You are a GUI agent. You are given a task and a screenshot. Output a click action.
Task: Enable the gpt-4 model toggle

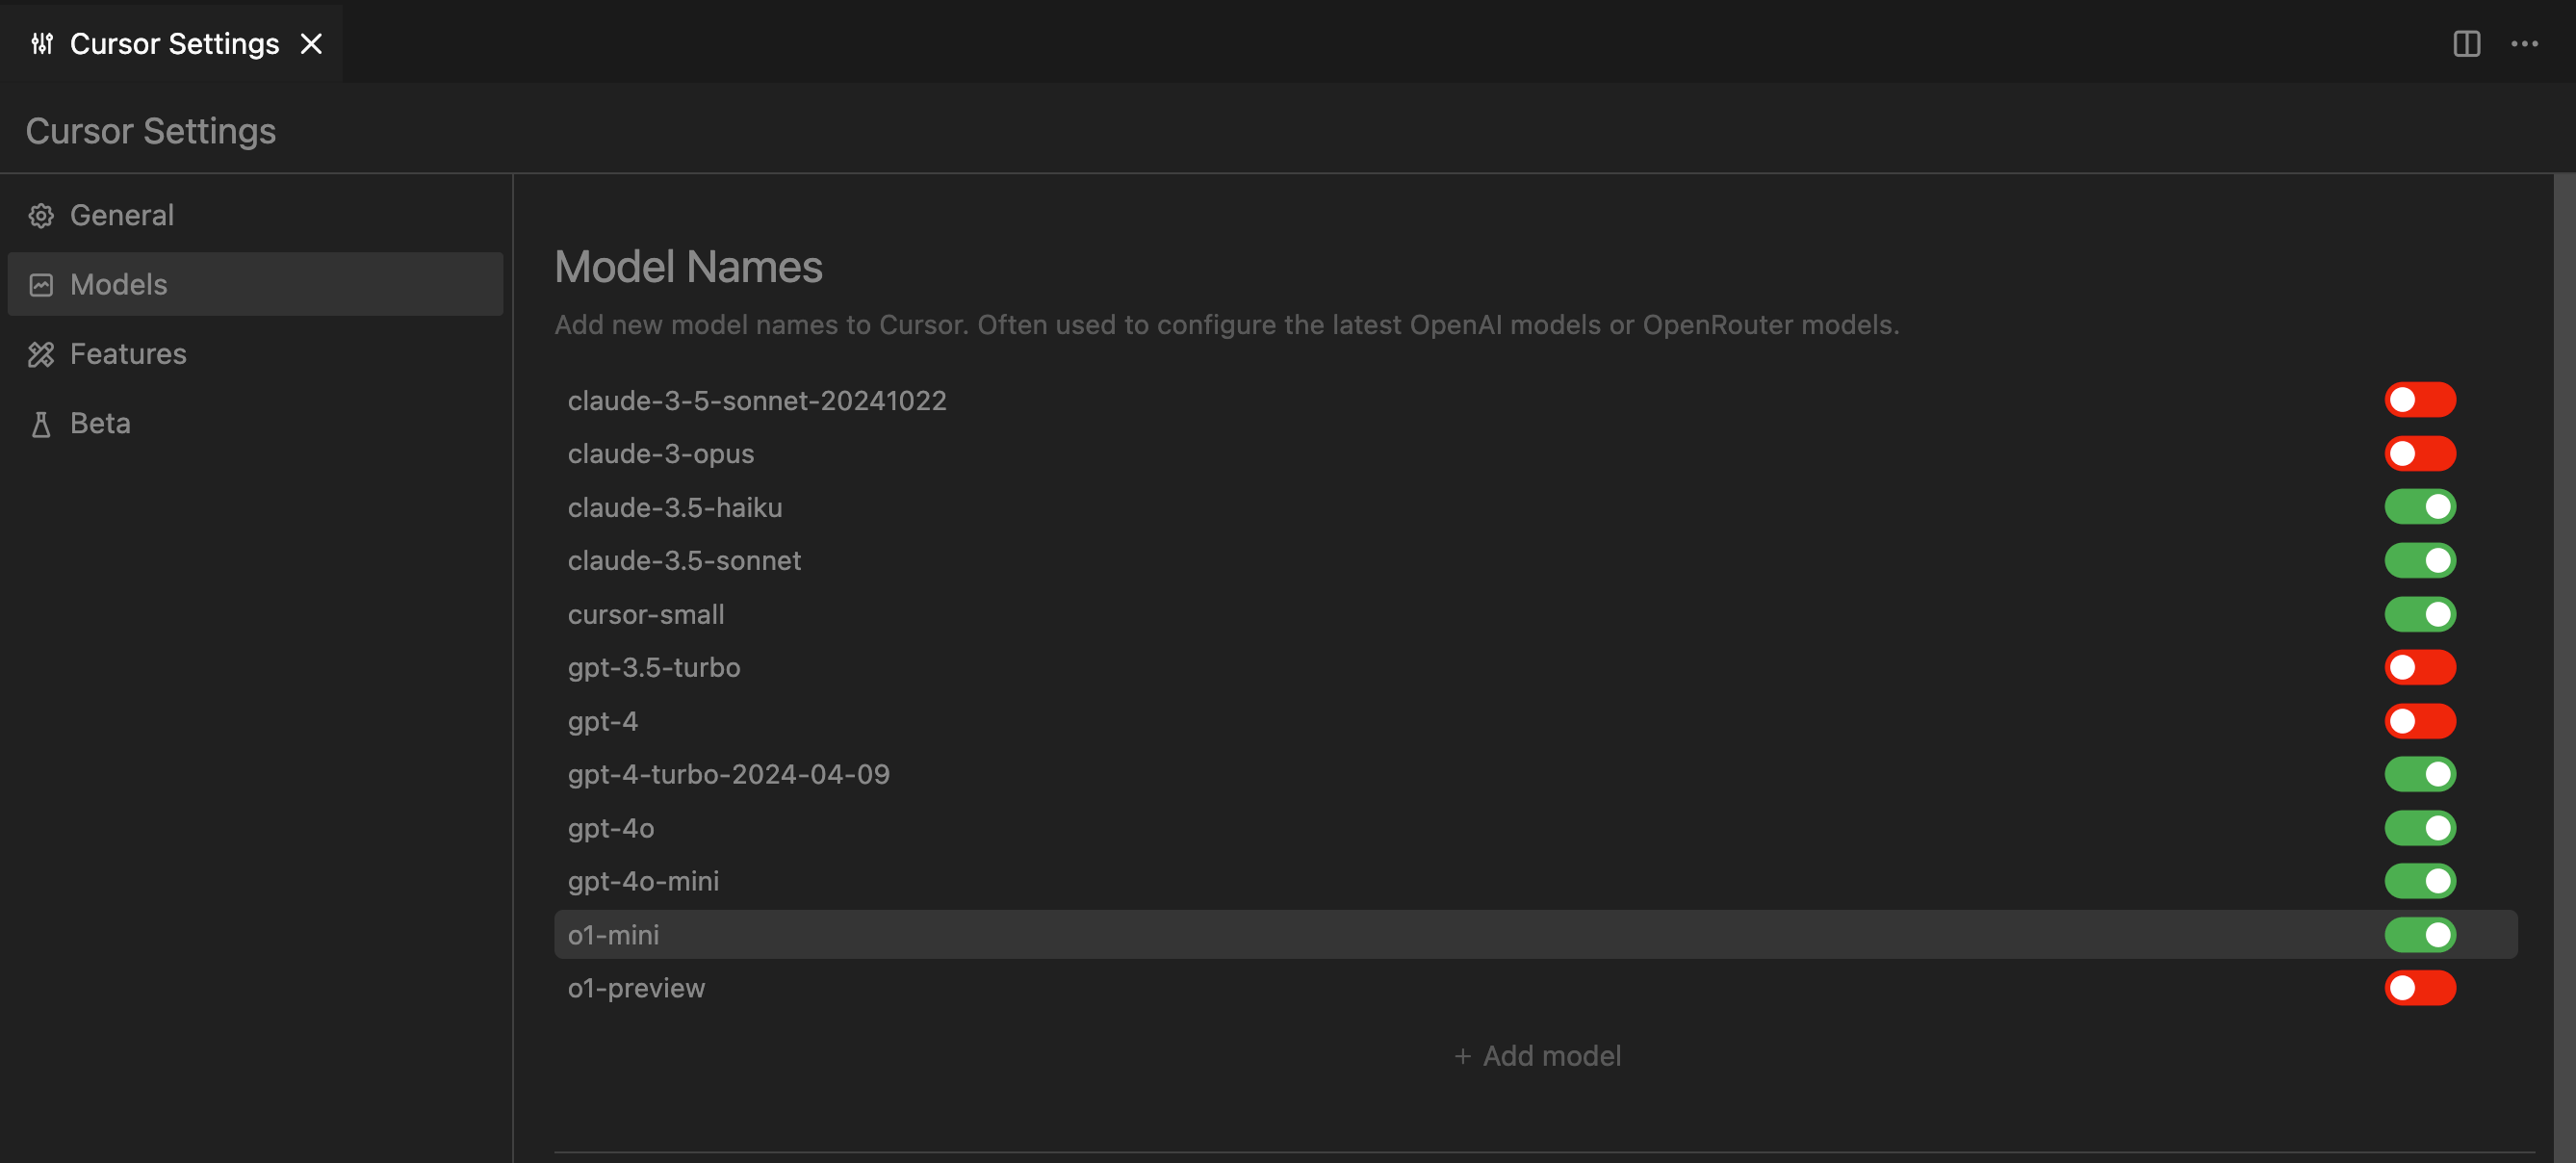pos(2420,721)
